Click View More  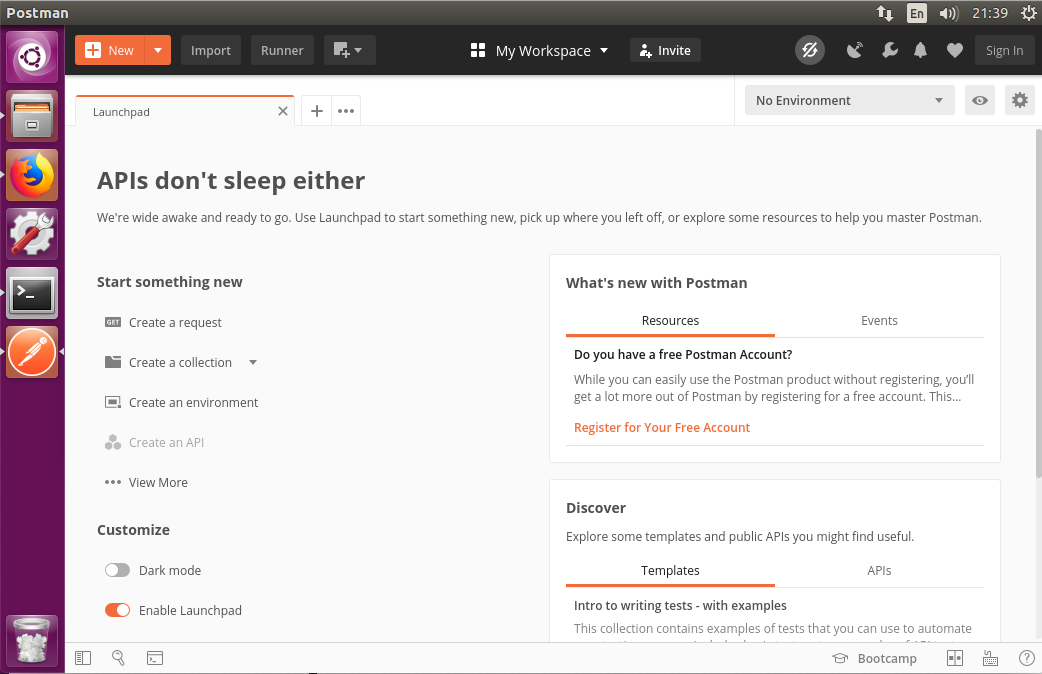click(x=146, y=483)
